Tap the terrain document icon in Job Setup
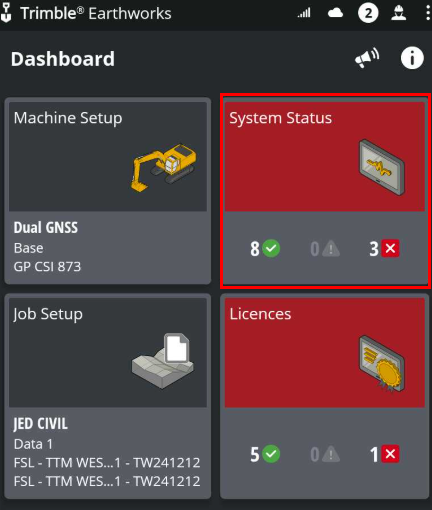The height and width of the screenshot is (510, 432). 163,361
